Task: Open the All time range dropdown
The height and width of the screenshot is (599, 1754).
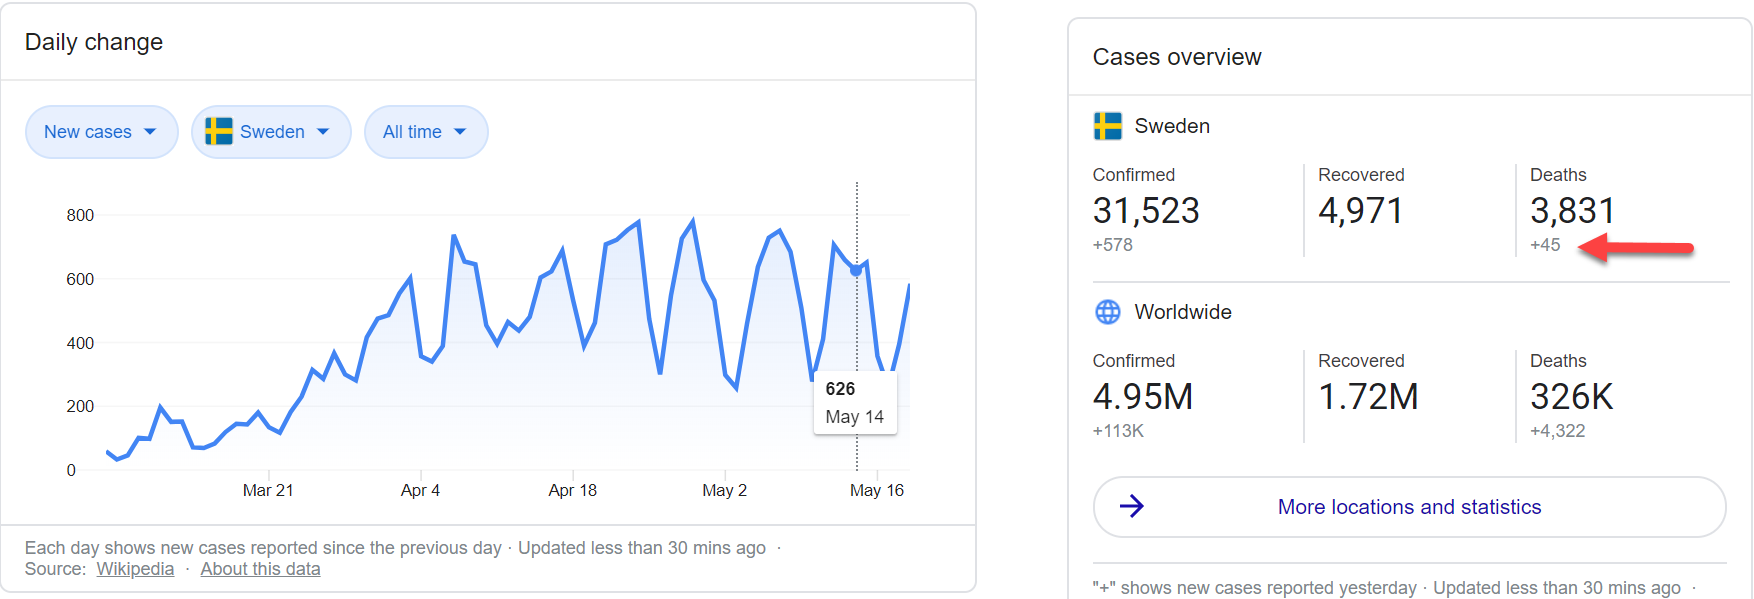Action: (x=425, y=132)
